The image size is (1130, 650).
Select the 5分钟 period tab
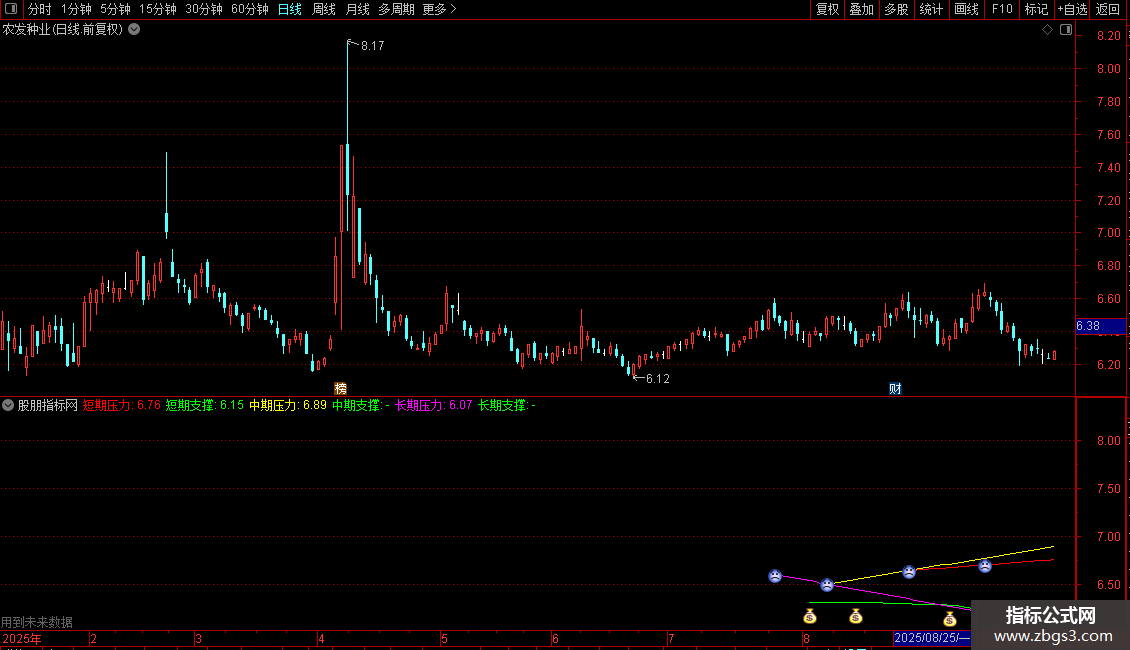pos(115,9)
